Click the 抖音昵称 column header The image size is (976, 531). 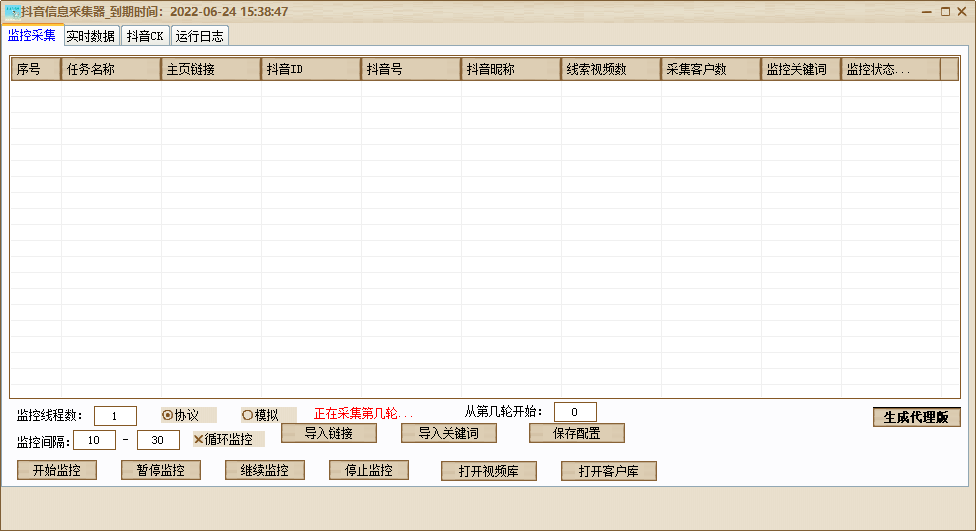click(511, 69)
